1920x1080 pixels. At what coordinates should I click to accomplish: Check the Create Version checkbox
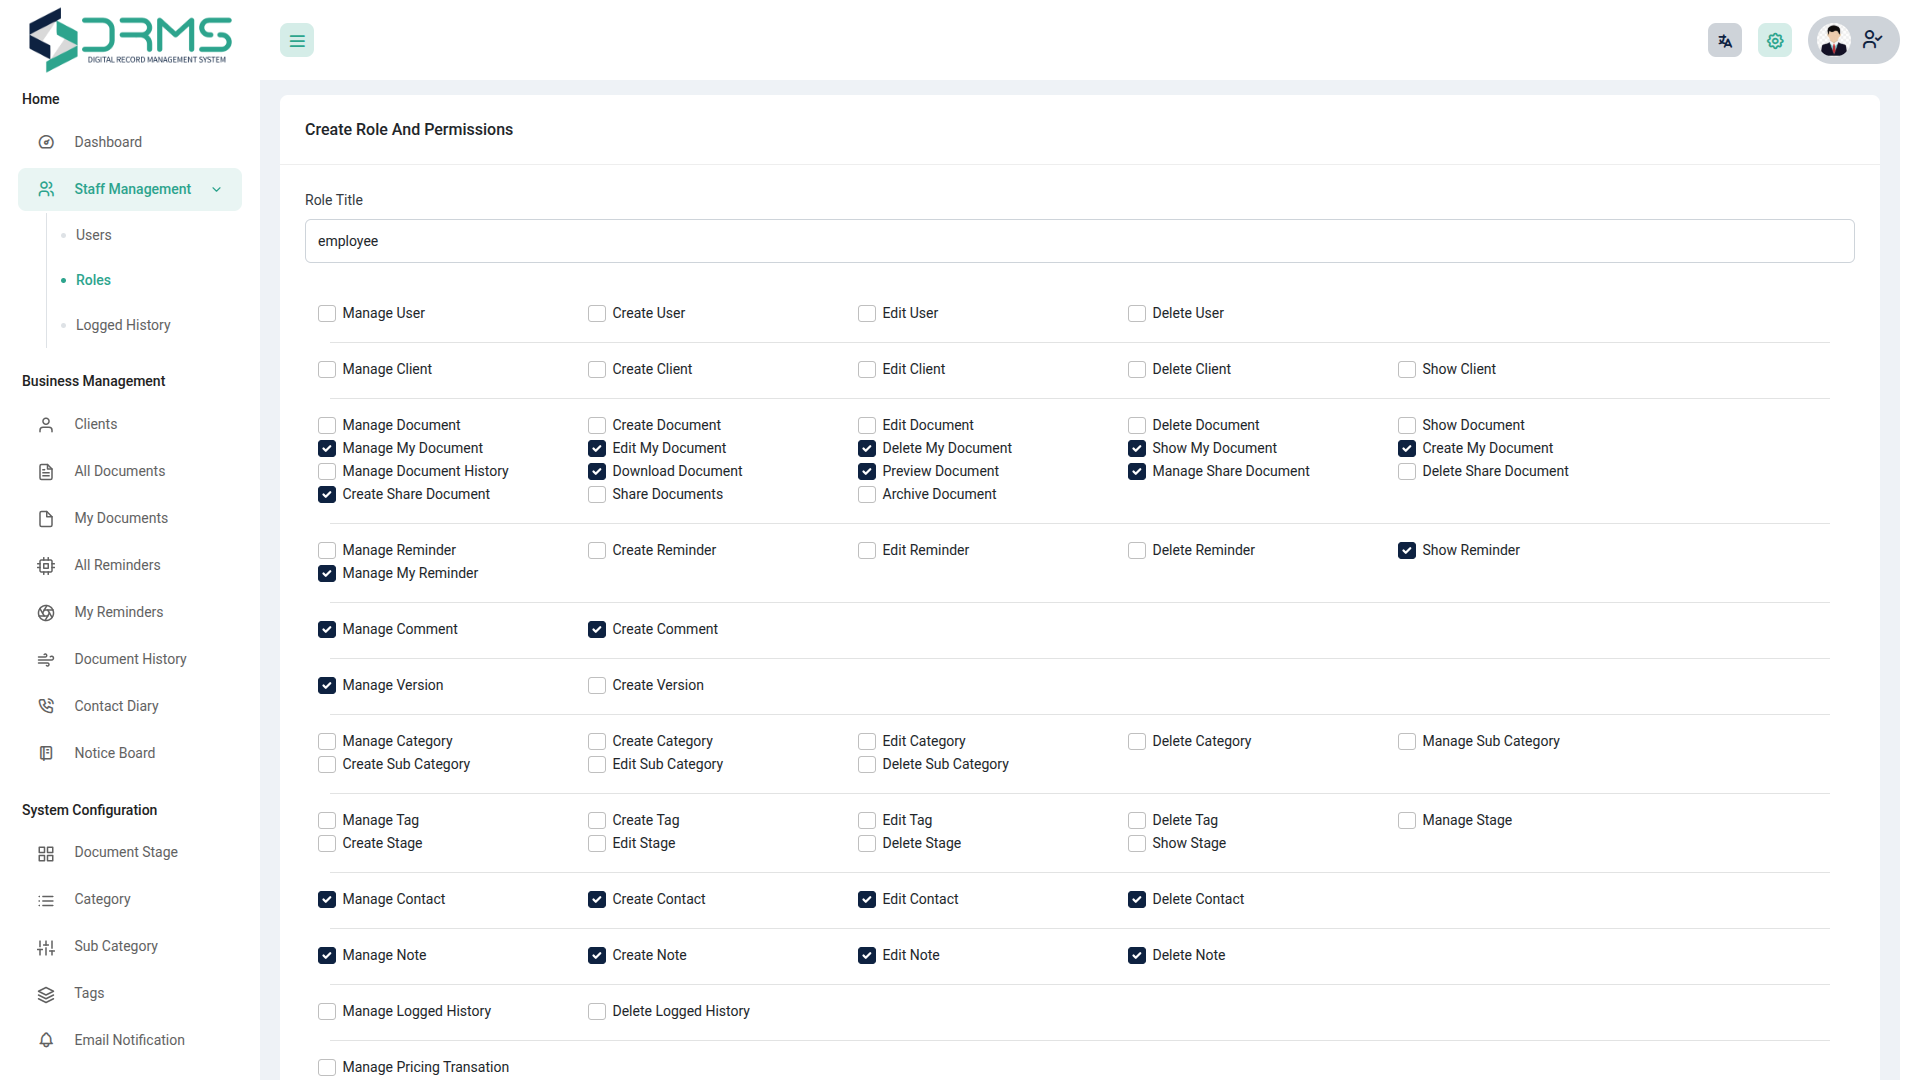pyautogui.click(x=597, y=686)
